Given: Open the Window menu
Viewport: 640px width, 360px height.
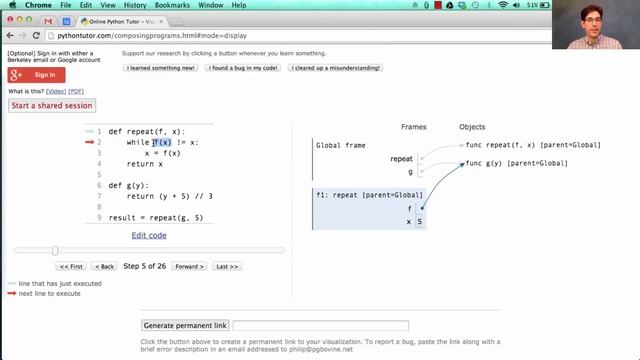Looking at the screenshot, I should [x=211, y=5].
